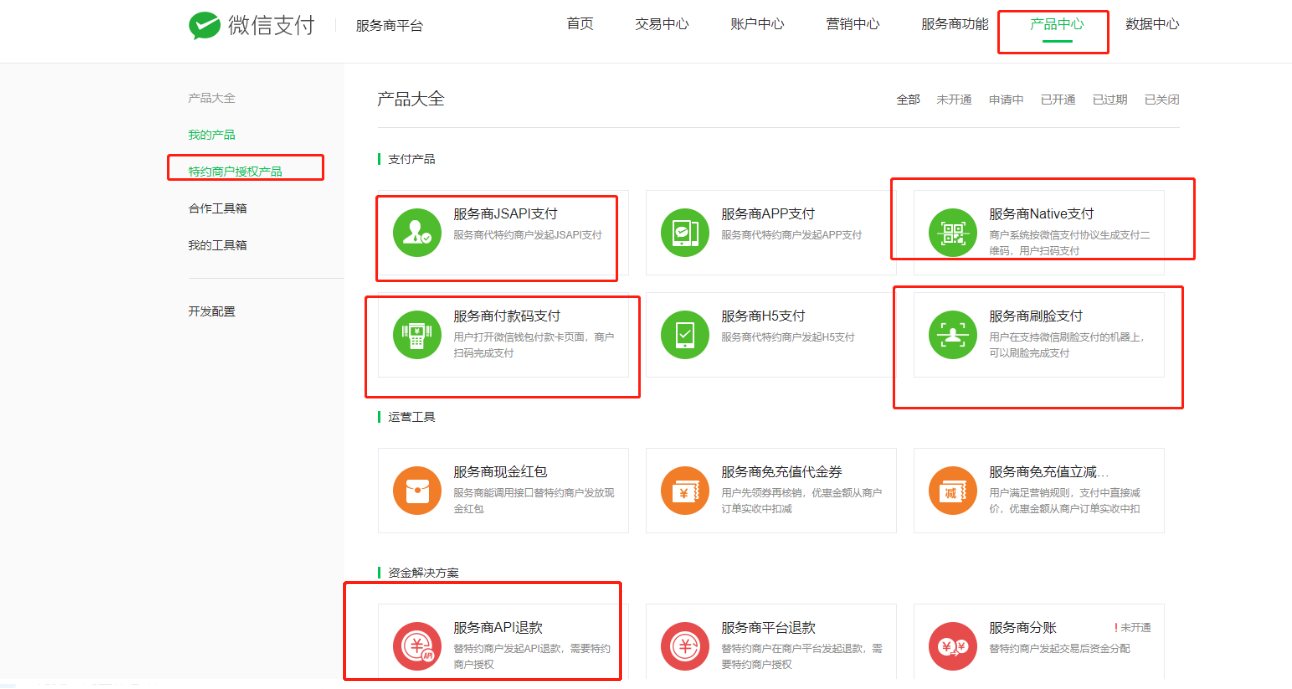1292x689 pixels.
Task: Open the 数据中心 navigation tab
Action: tap(1152, 24)
